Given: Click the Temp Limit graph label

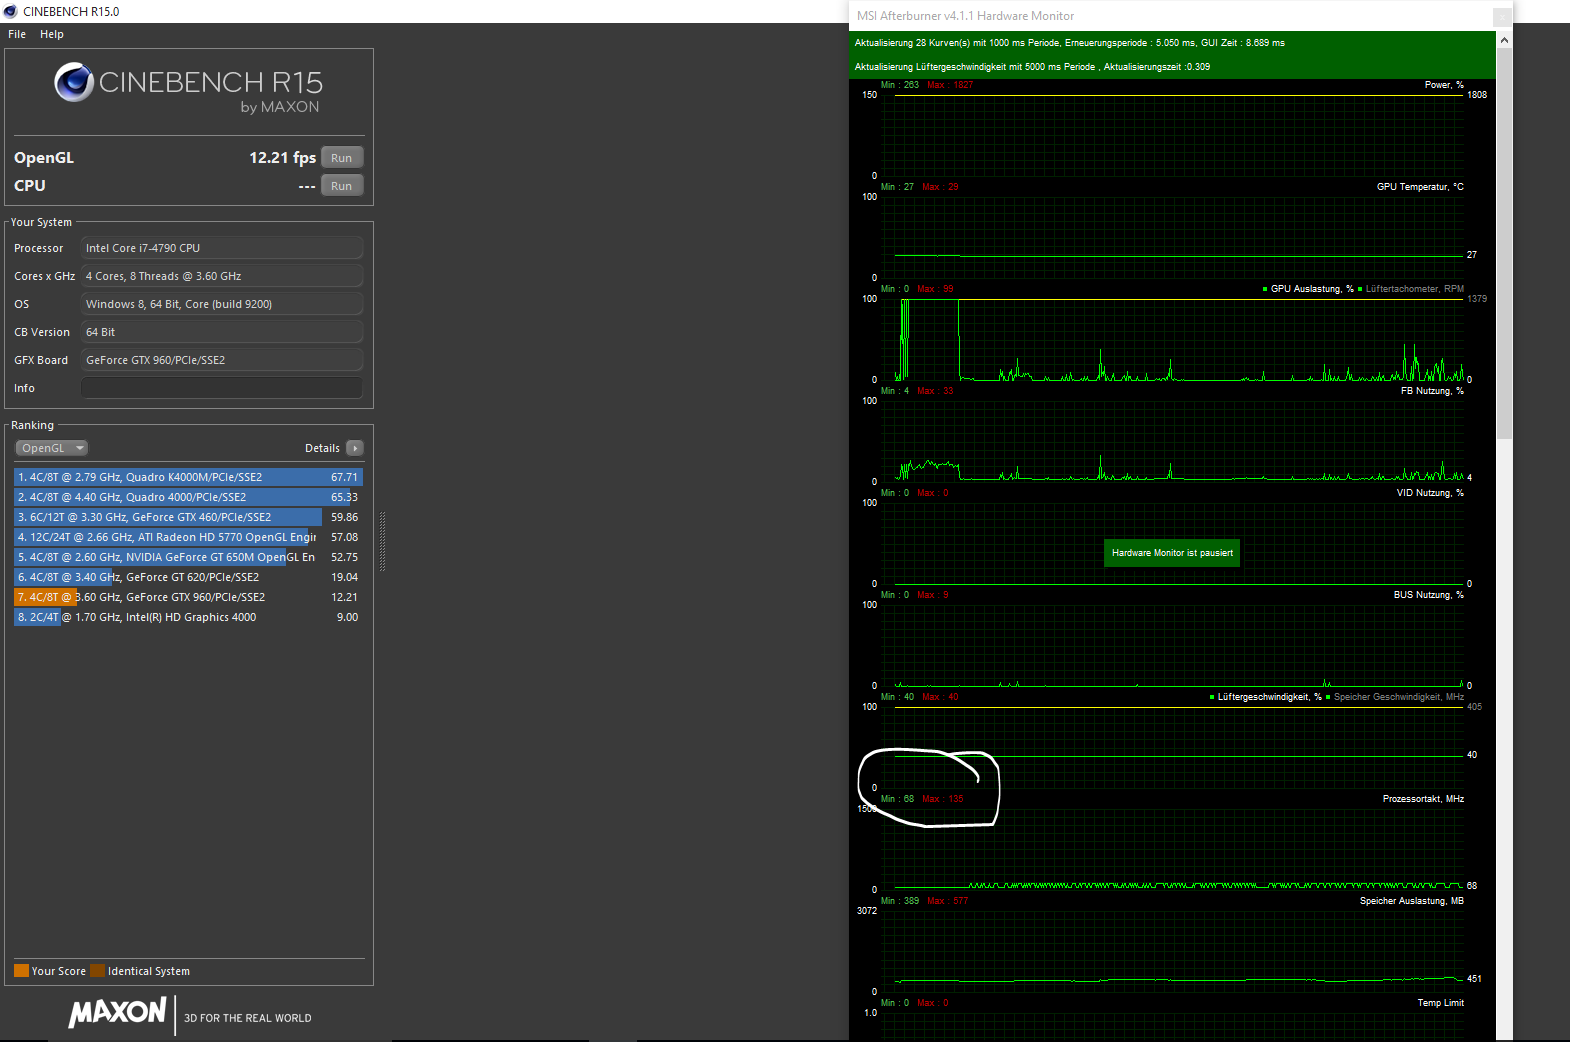Looking at the screenshot, I should click(1440, 1003).
